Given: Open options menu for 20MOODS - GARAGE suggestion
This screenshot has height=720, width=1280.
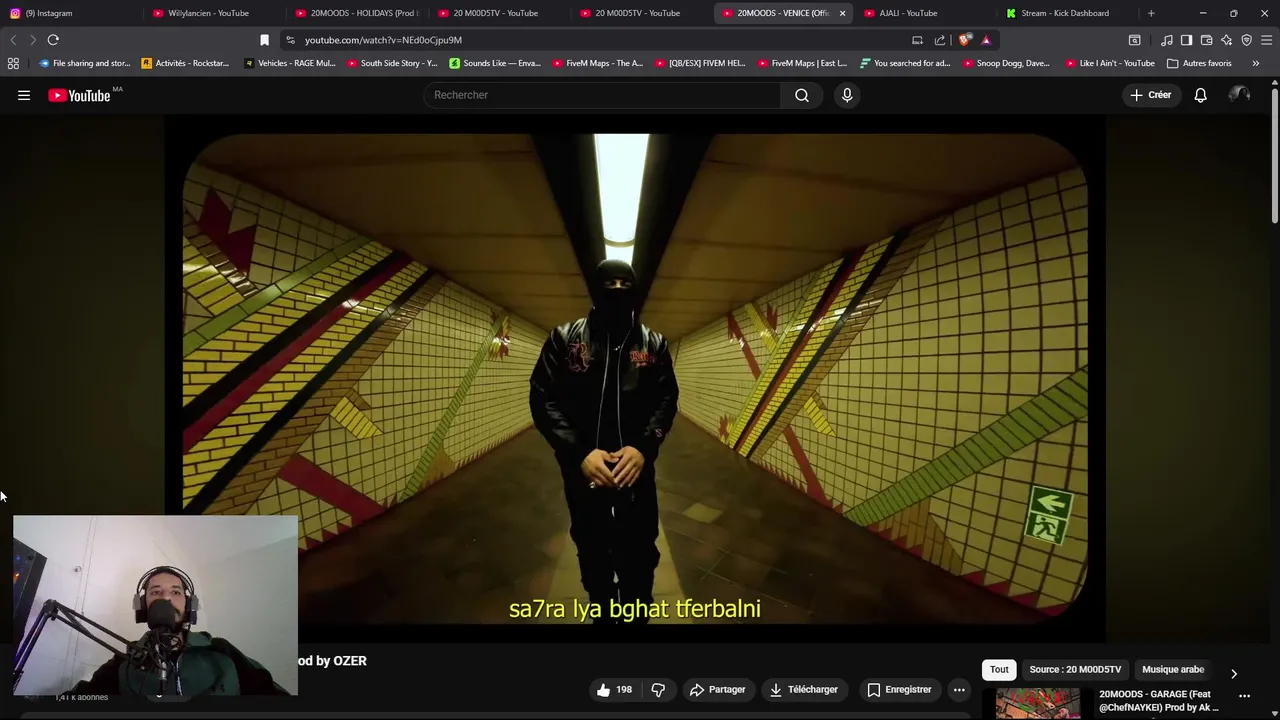Looking at the screenshot, I should [x=1244, y=696].
